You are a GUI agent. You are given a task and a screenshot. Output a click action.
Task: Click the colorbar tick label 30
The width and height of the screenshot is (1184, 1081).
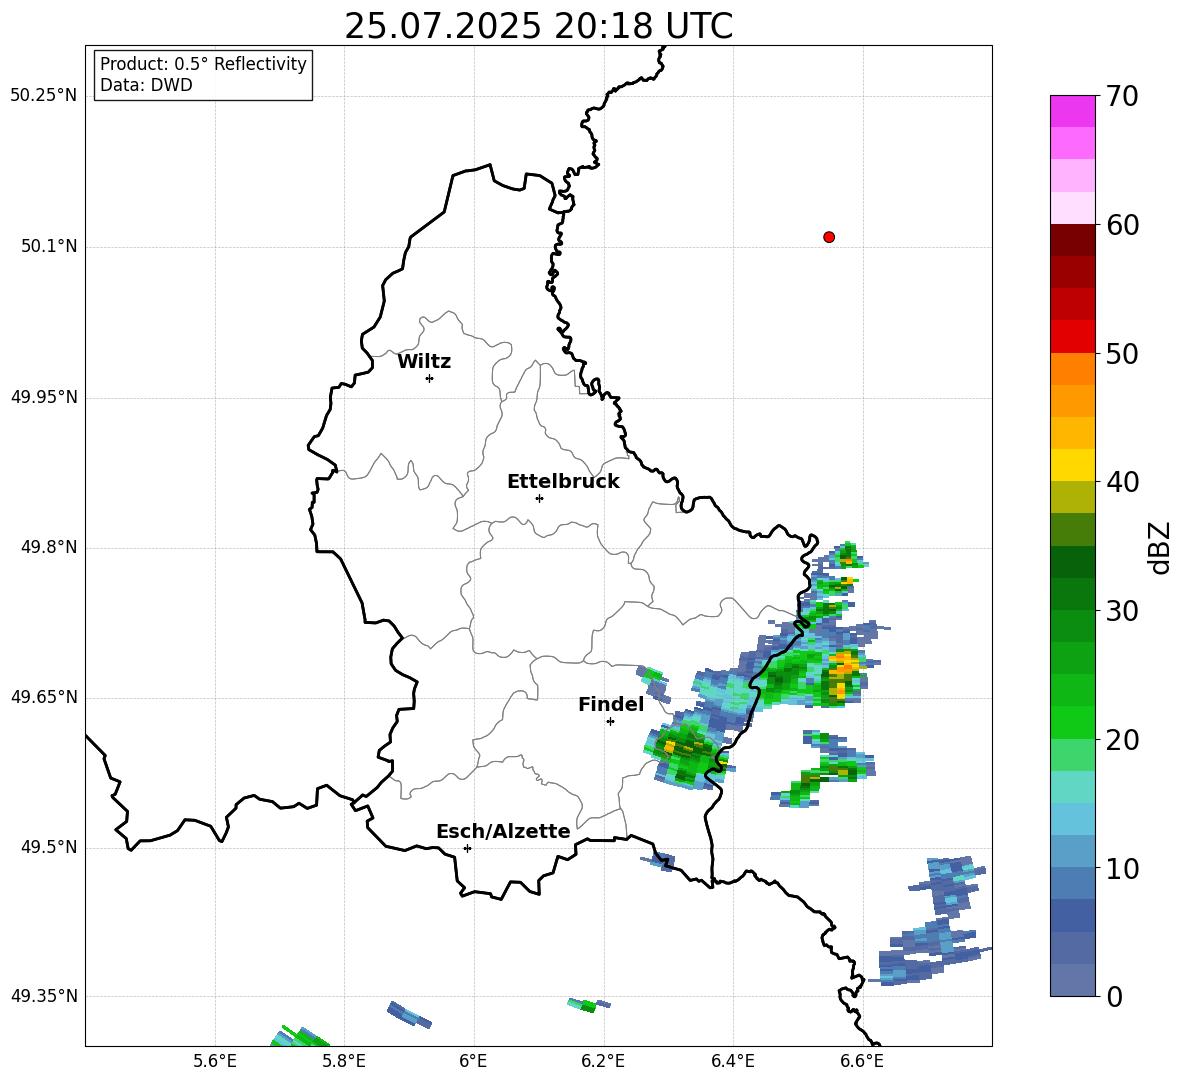pos(1122,611)
